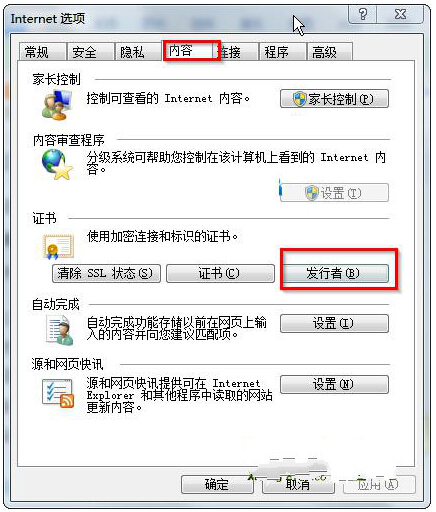
Task: Click the 清除 SSL 状态(S) button
Action: click(x=106, y=274)
